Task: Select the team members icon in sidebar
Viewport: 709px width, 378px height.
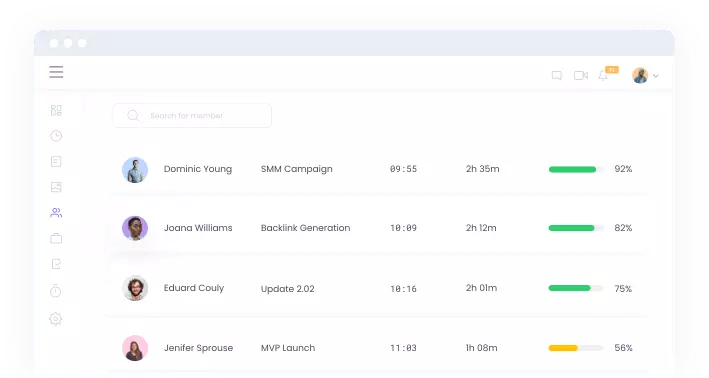Action: click(x=56, y=213)
